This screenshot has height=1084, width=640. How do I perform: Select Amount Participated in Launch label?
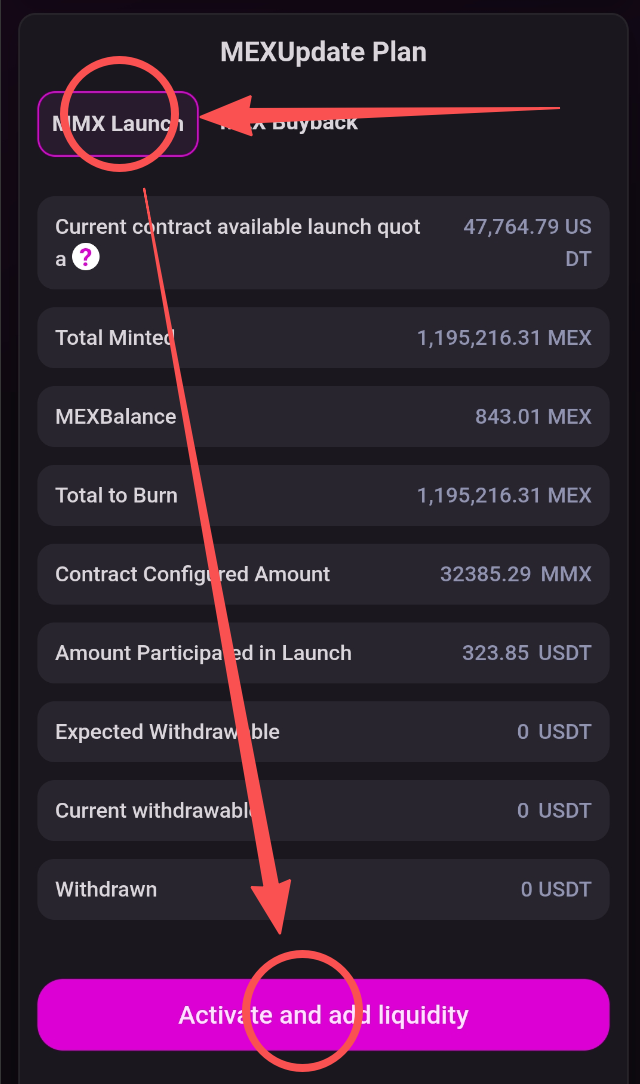[203, 653]
